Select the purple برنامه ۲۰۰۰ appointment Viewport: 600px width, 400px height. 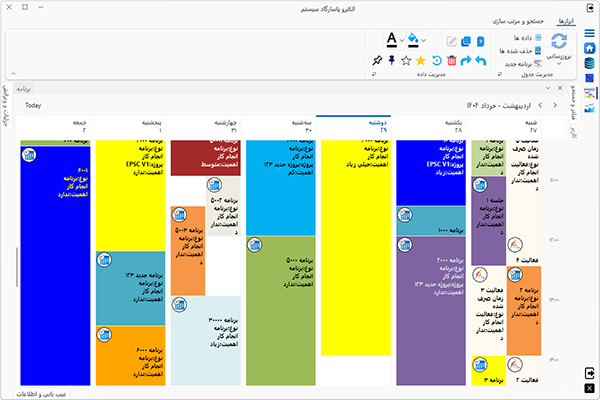pyautogui.click(x=431, y=311)
